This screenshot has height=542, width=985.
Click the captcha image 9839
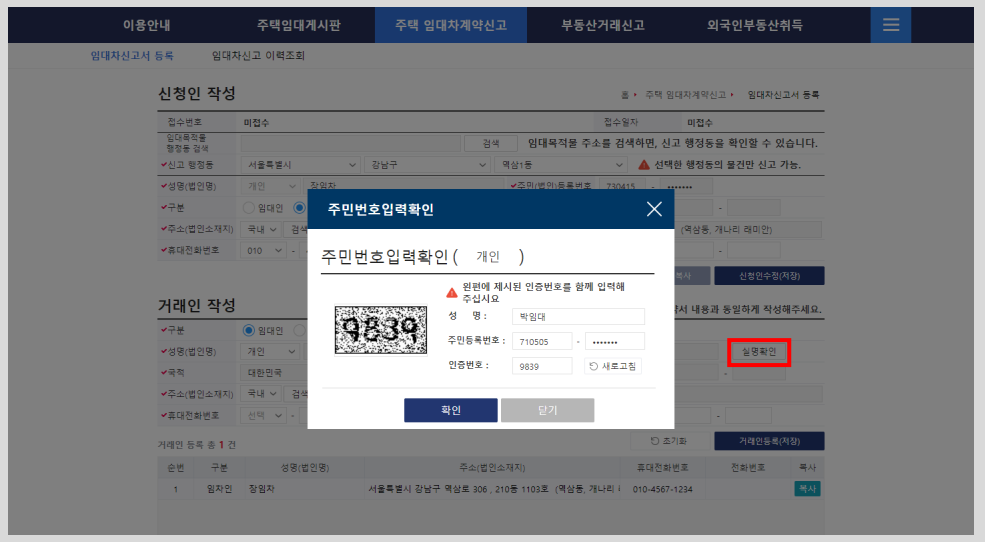[381, 330]
